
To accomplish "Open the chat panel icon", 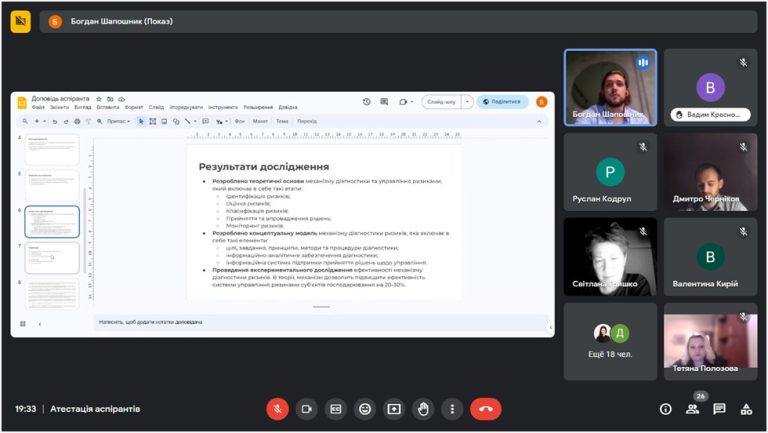I will pos(720,409).
